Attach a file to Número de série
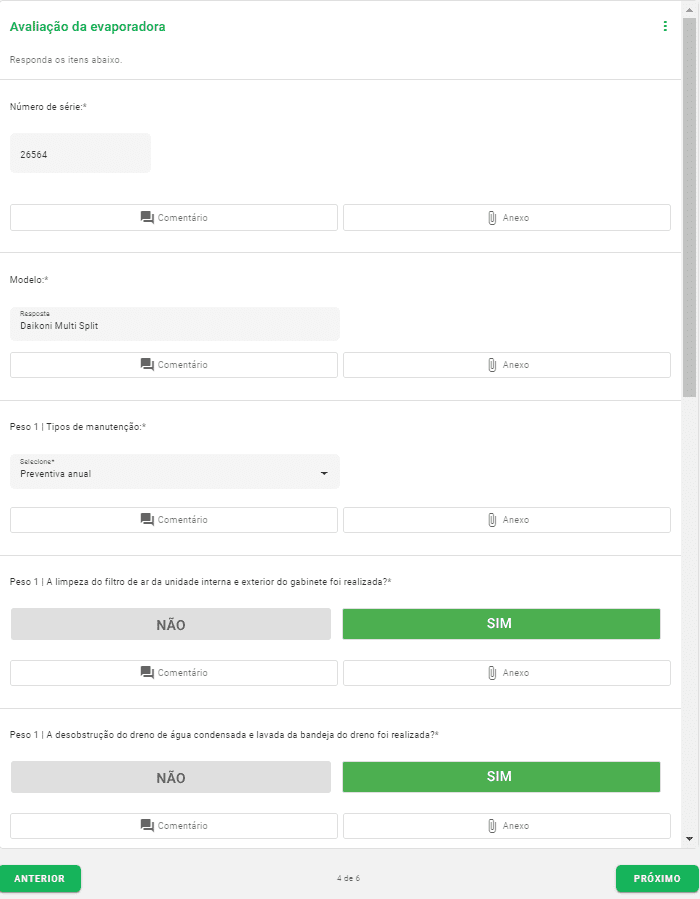 506,217
